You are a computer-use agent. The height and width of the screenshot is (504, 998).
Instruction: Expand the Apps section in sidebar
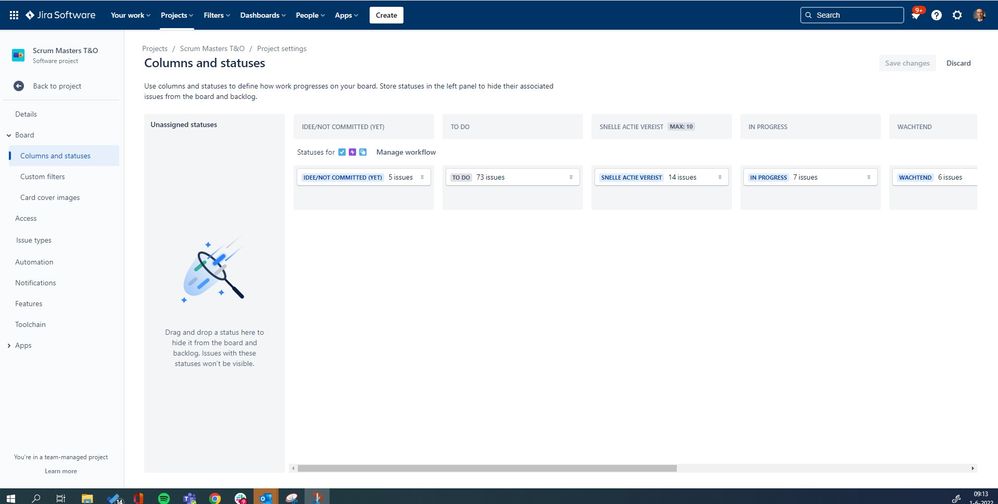8,346
